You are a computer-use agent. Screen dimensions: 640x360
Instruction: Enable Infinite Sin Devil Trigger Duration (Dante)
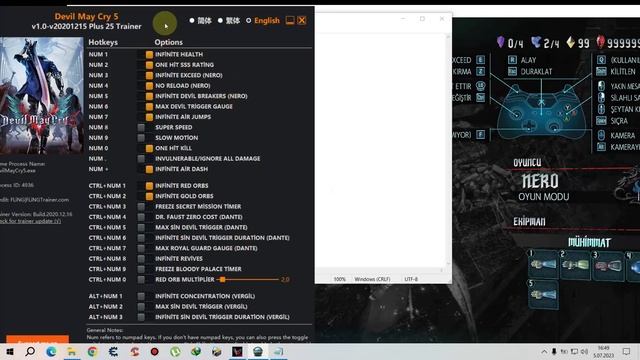tap(141, 238)
